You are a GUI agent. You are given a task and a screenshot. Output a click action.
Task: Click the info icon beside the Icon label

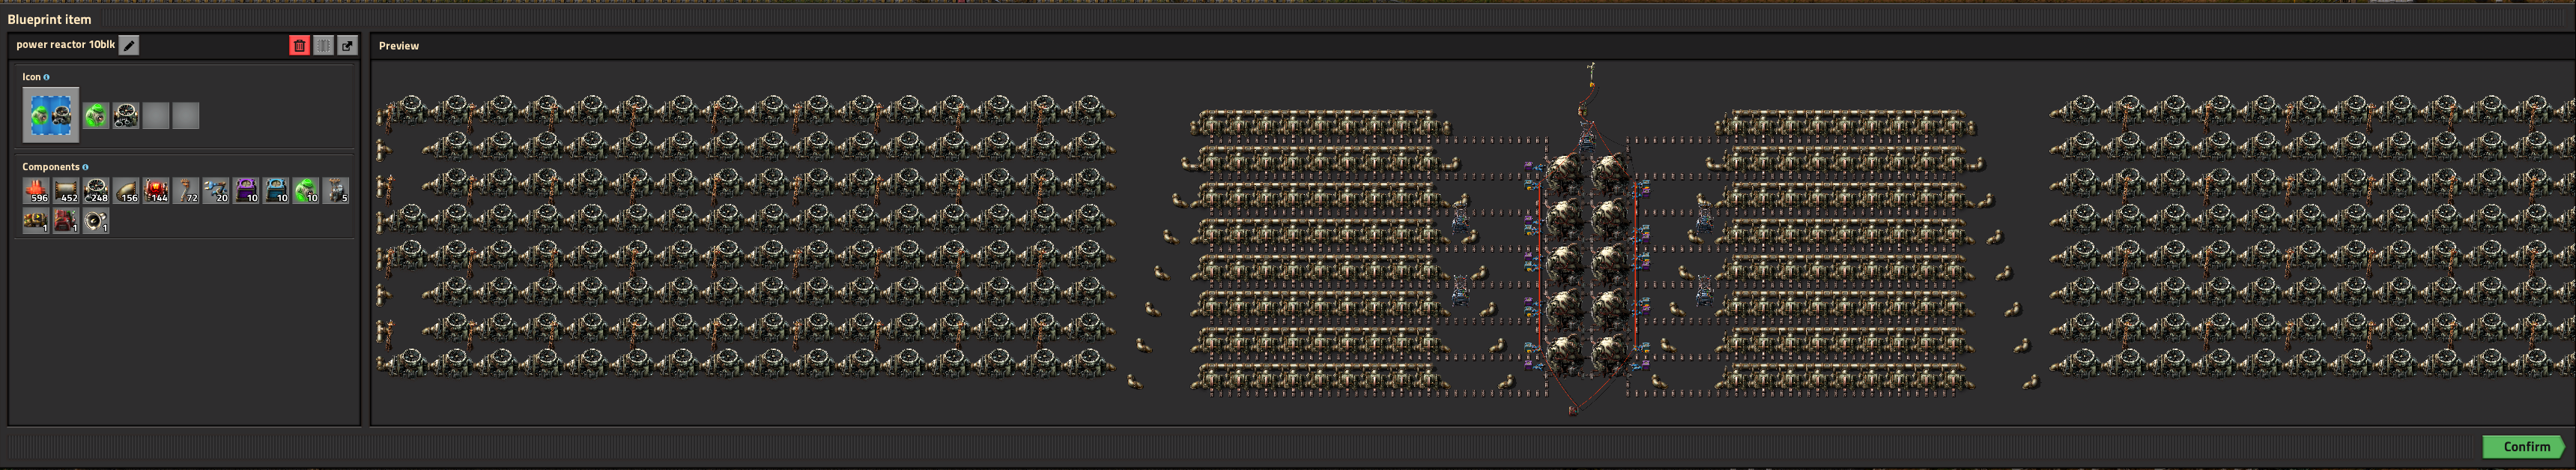point(46,77)
